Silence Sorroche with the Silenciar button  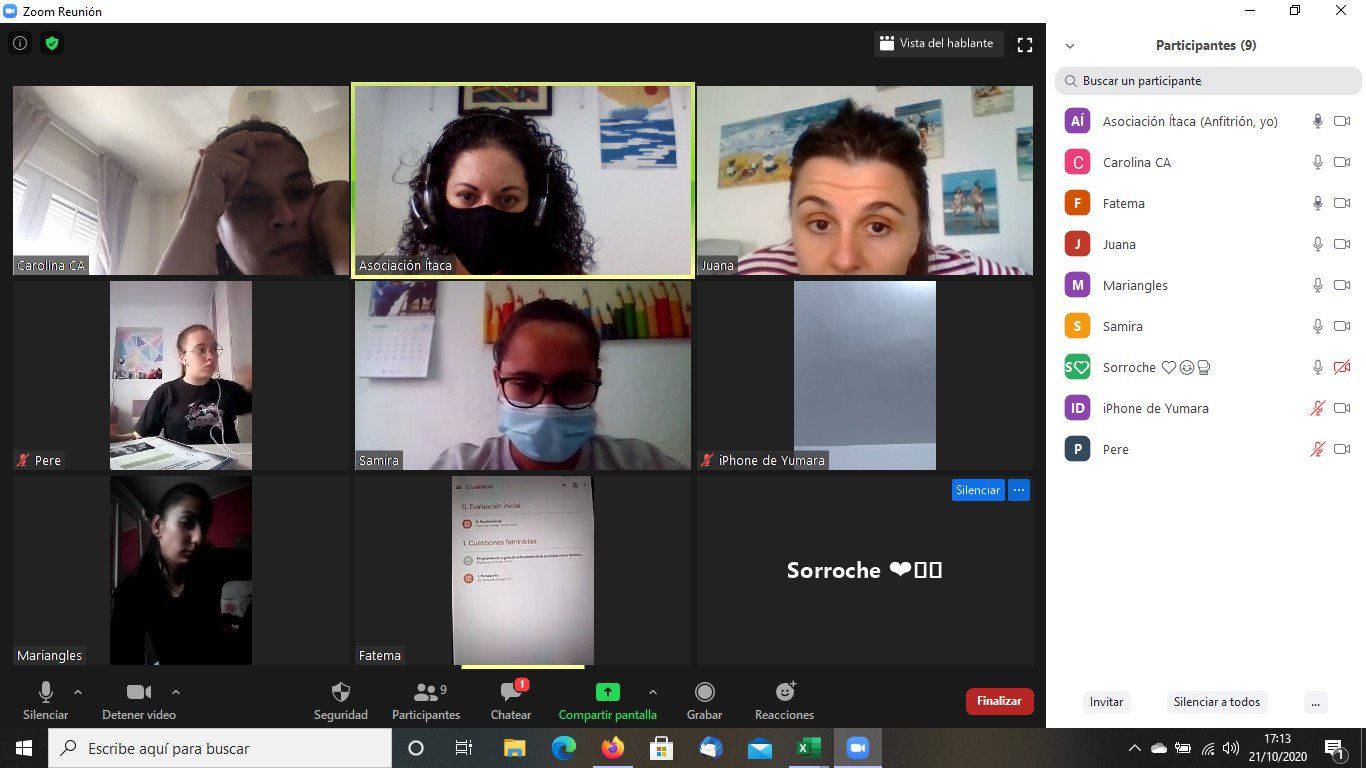(978, 490)
